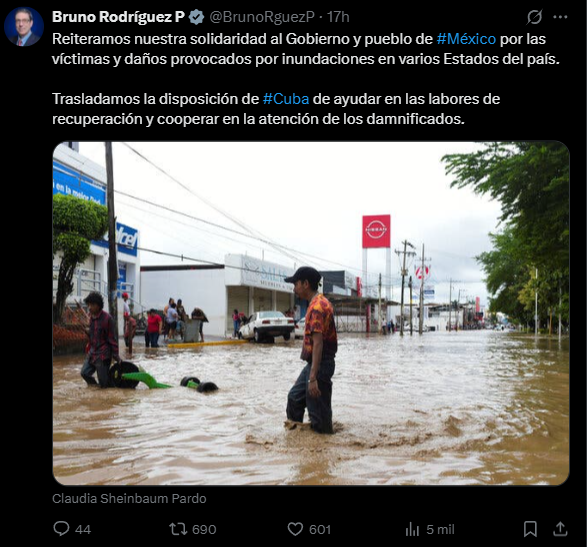Image resolution: width=587 pixels, height=547 pixels.
Task: Click the Bruno Rodríguez P display name
Action: [118, 17]
